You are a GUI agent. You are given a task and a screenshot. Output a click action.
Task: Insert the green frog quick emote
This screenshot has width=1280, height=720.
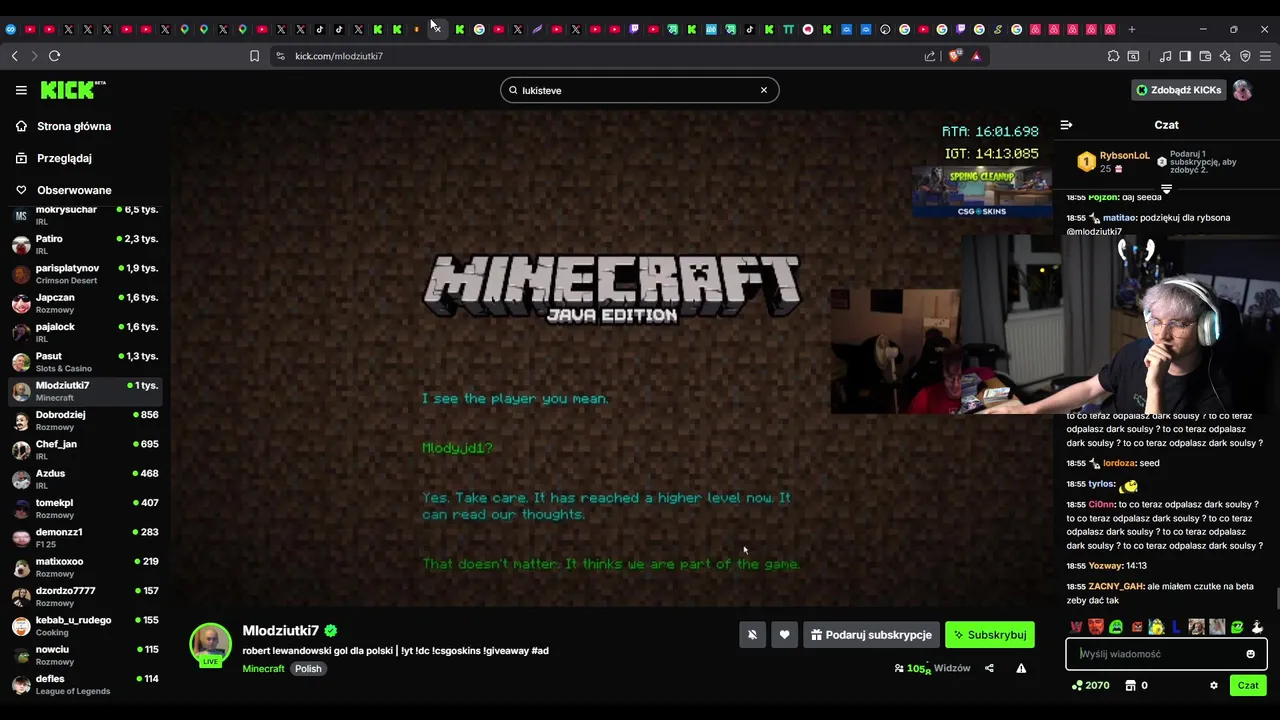coord(1116,627)
